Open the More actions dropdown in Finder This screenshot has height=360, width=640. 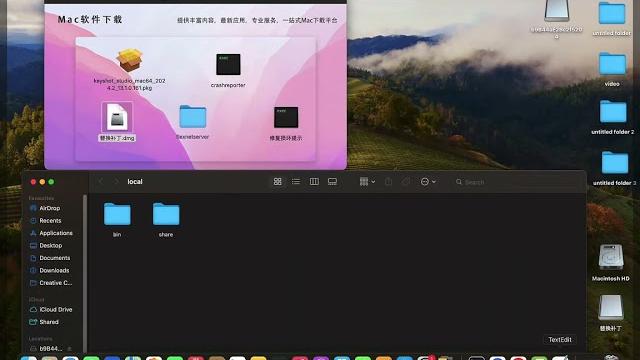pyautogui.click(x=428, y=182)
